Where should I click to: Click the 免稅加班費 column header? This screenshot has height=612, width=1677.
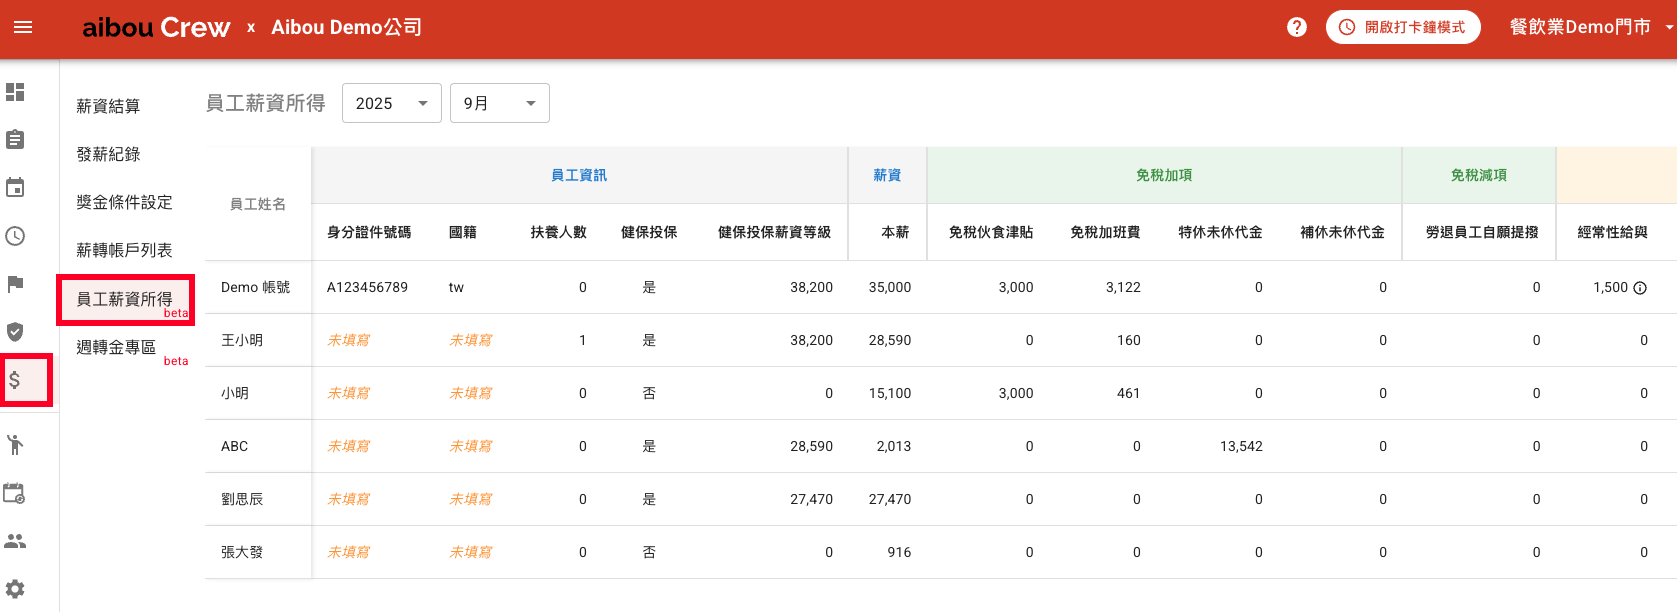1105,232
